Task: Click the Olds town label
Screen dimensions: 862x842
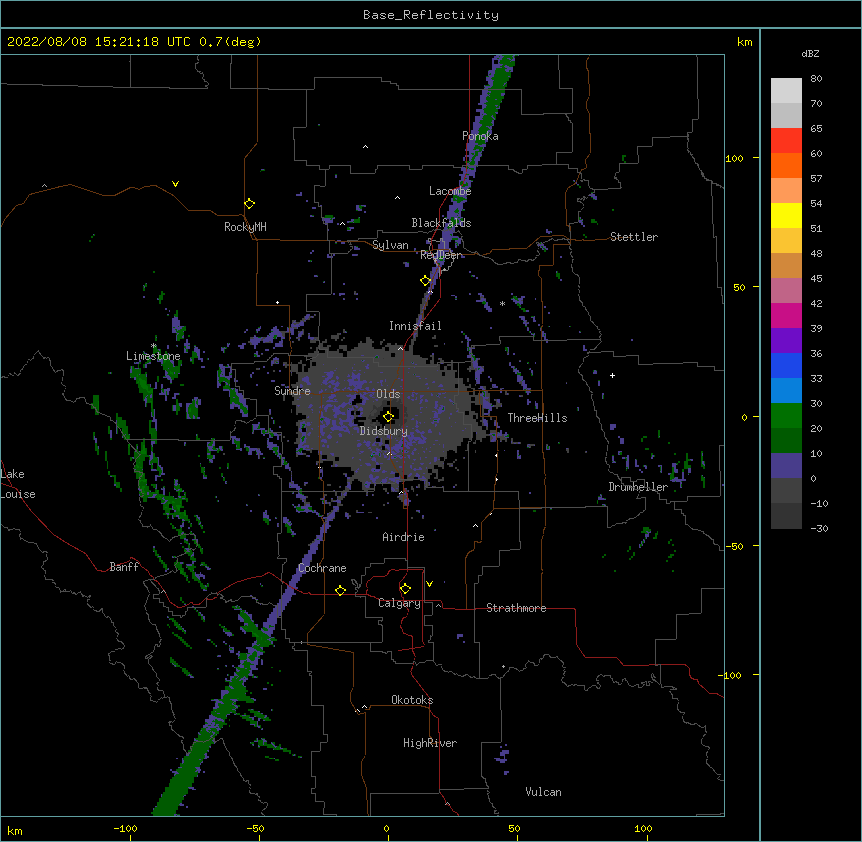Action: pos(388,394)
